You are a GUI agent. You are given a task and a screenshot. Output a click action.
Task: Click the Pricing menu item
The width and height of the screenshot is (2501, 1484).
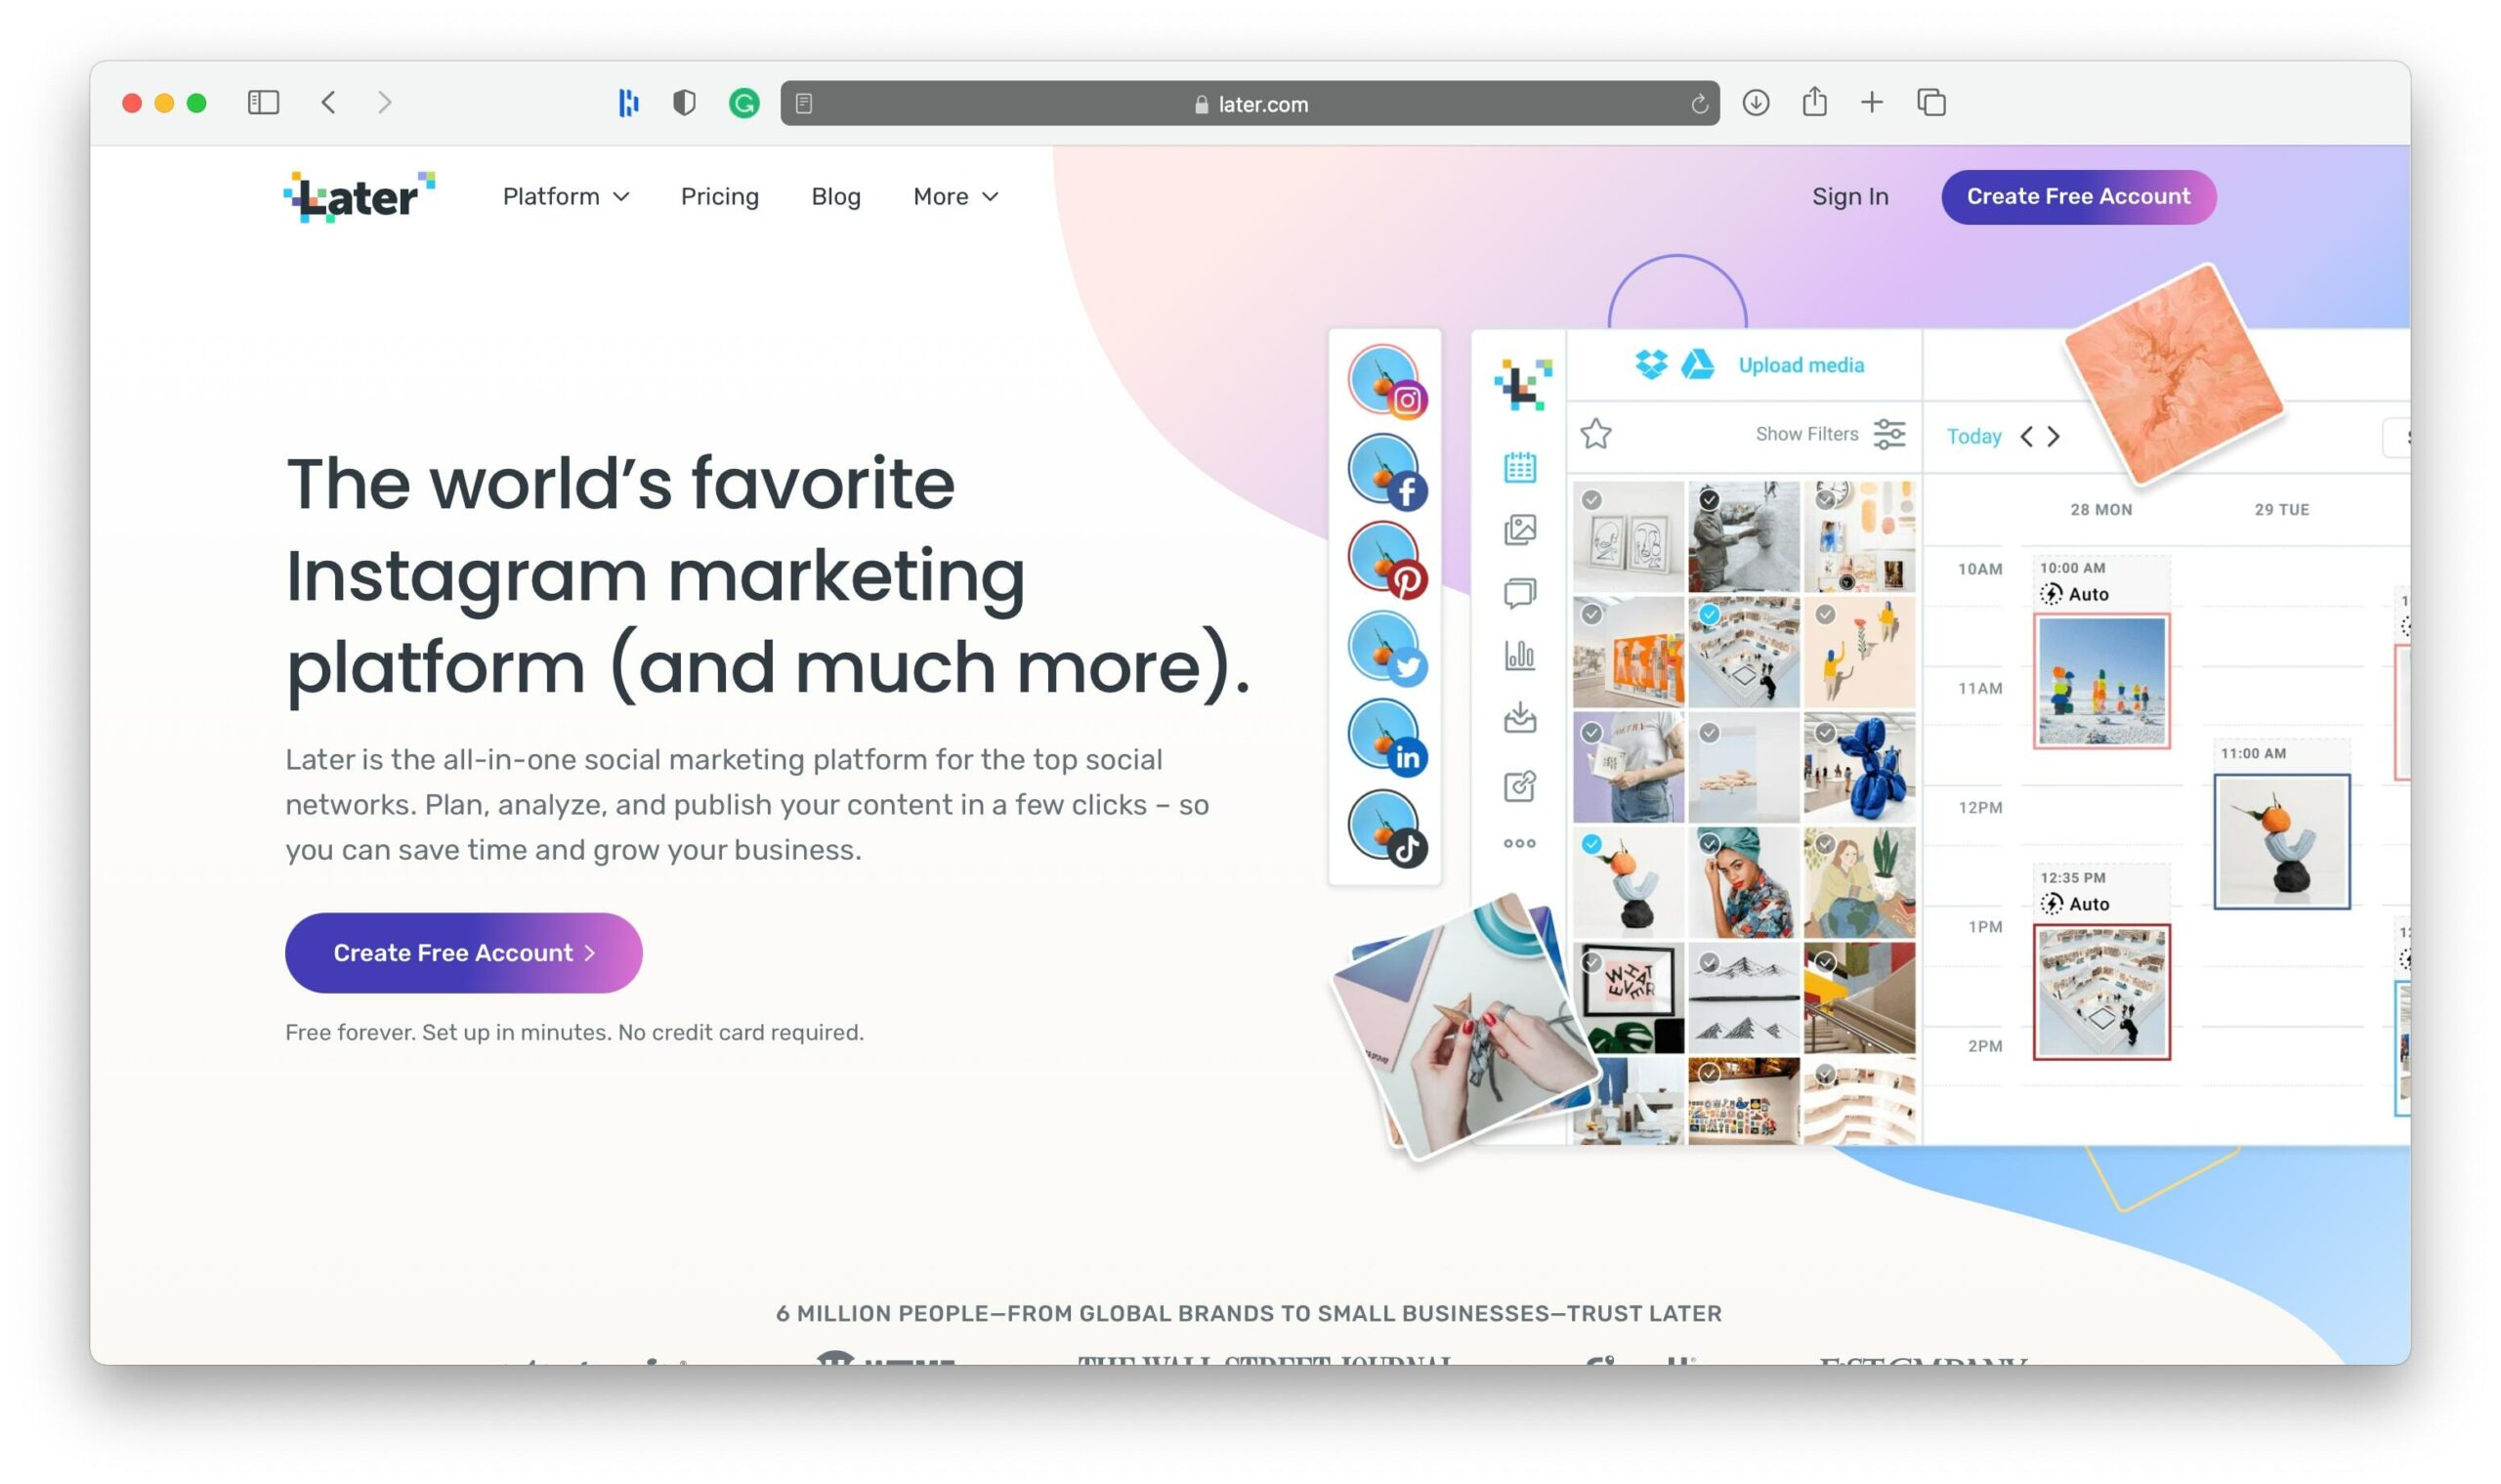719,196
